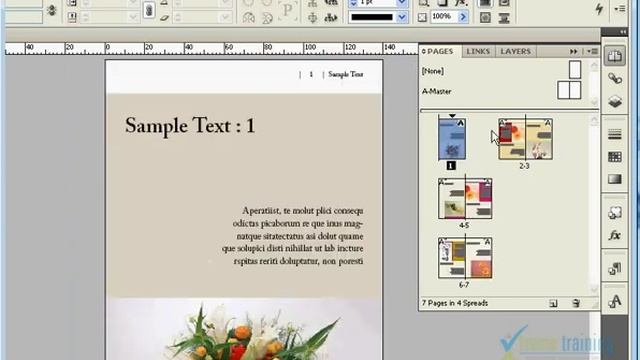Image resolution: width=640 pixels, height=360 pixels.
Task: Open the opacity 100% slider arrow
Action: point(463,17)
